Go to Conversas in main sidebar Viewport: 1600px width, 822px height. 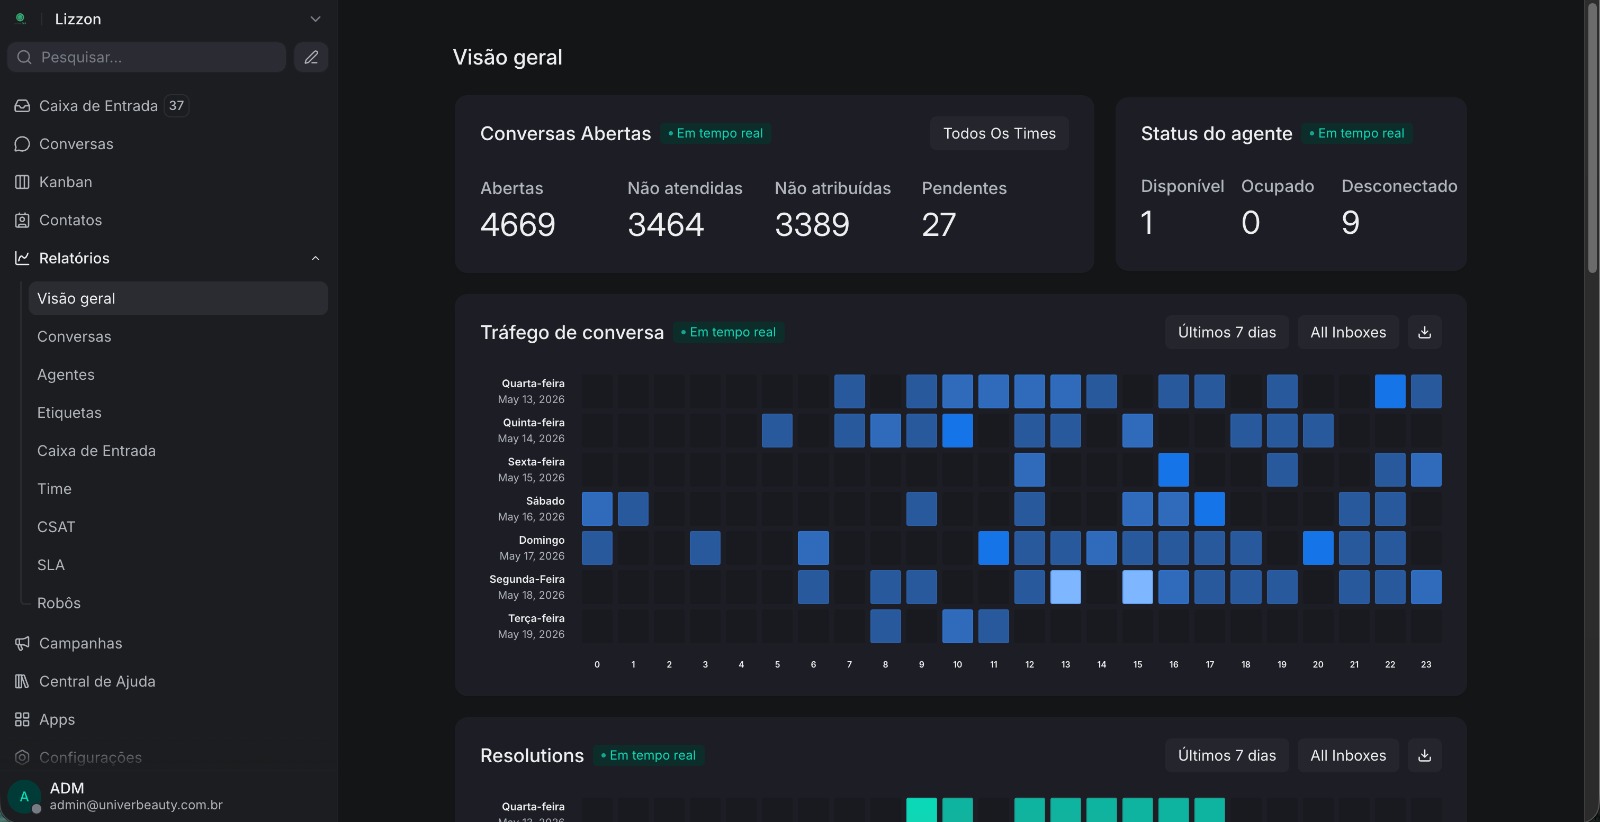[x=168, y=144]
